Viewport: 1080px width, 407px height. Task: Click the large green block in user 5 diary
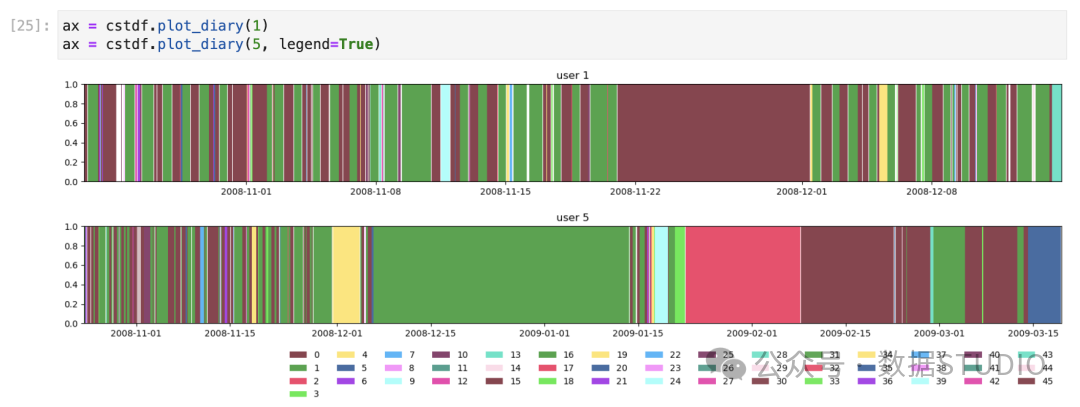(501, 274)
